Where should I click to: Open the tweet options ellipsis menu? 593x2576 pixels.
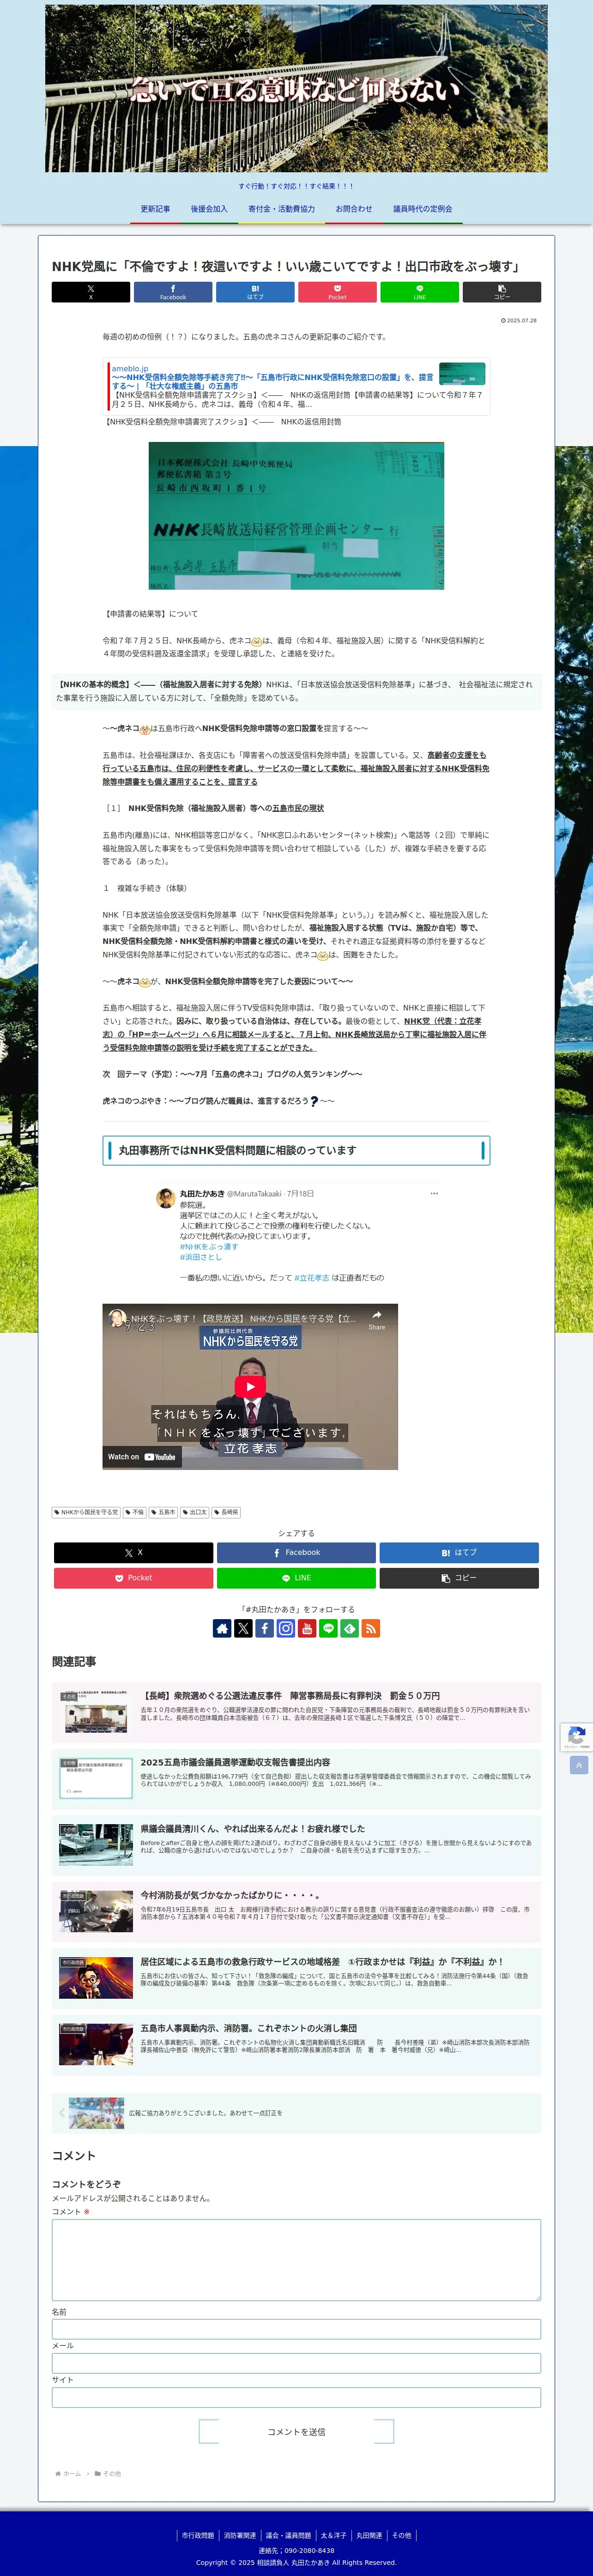[x=434, y=1193]
